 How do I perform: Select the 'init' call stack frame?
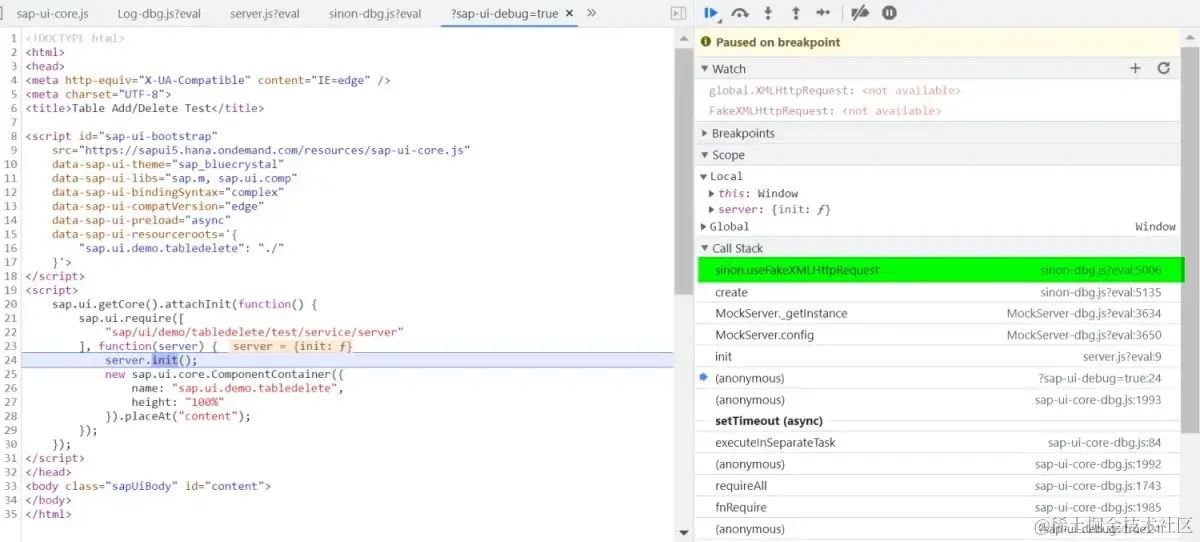(x=940, y=357)
